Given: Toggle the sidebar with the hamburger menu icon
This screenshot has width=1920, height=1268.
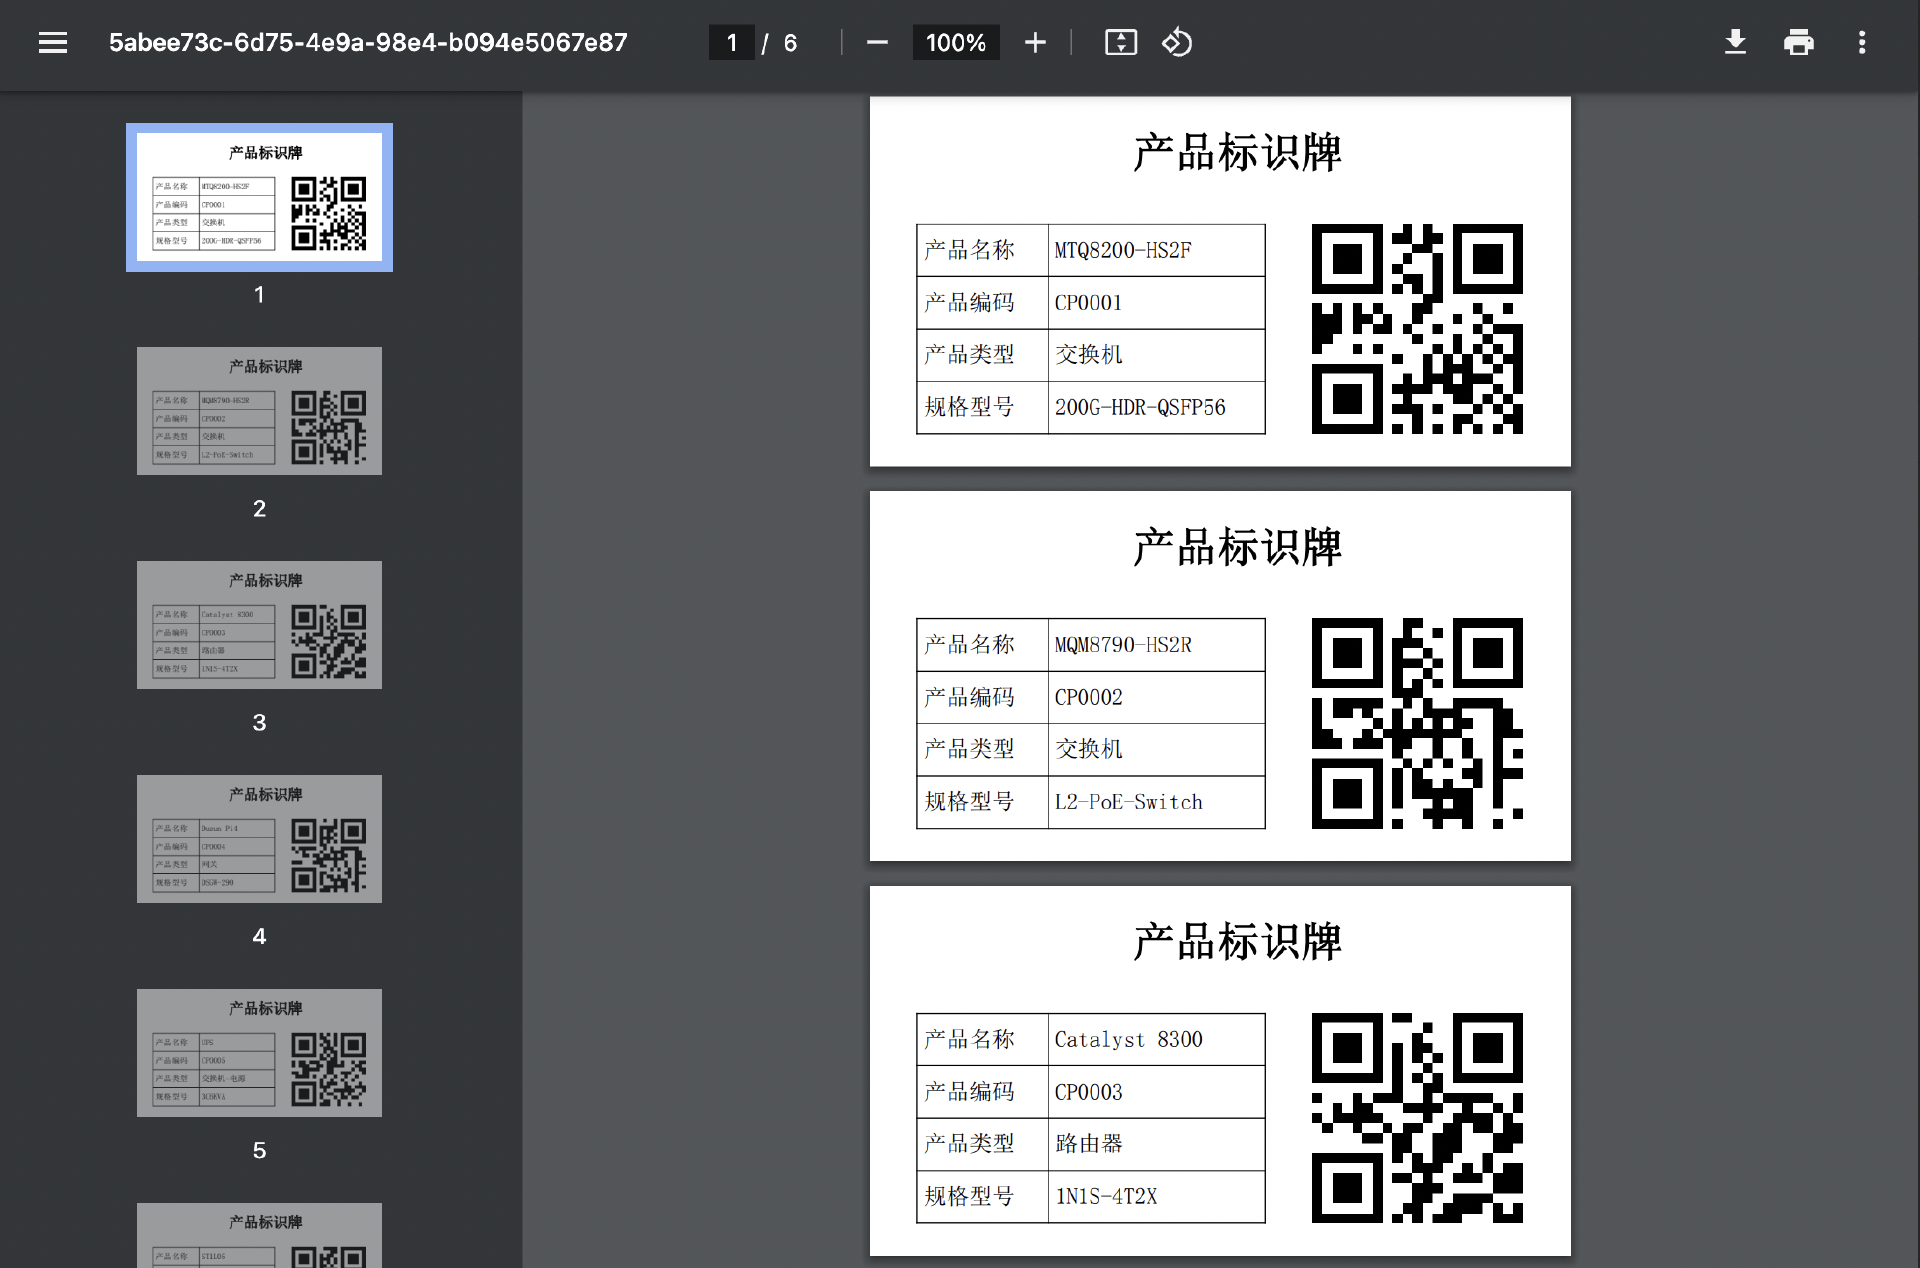Looking at the screenshot, I should point(53,43).
